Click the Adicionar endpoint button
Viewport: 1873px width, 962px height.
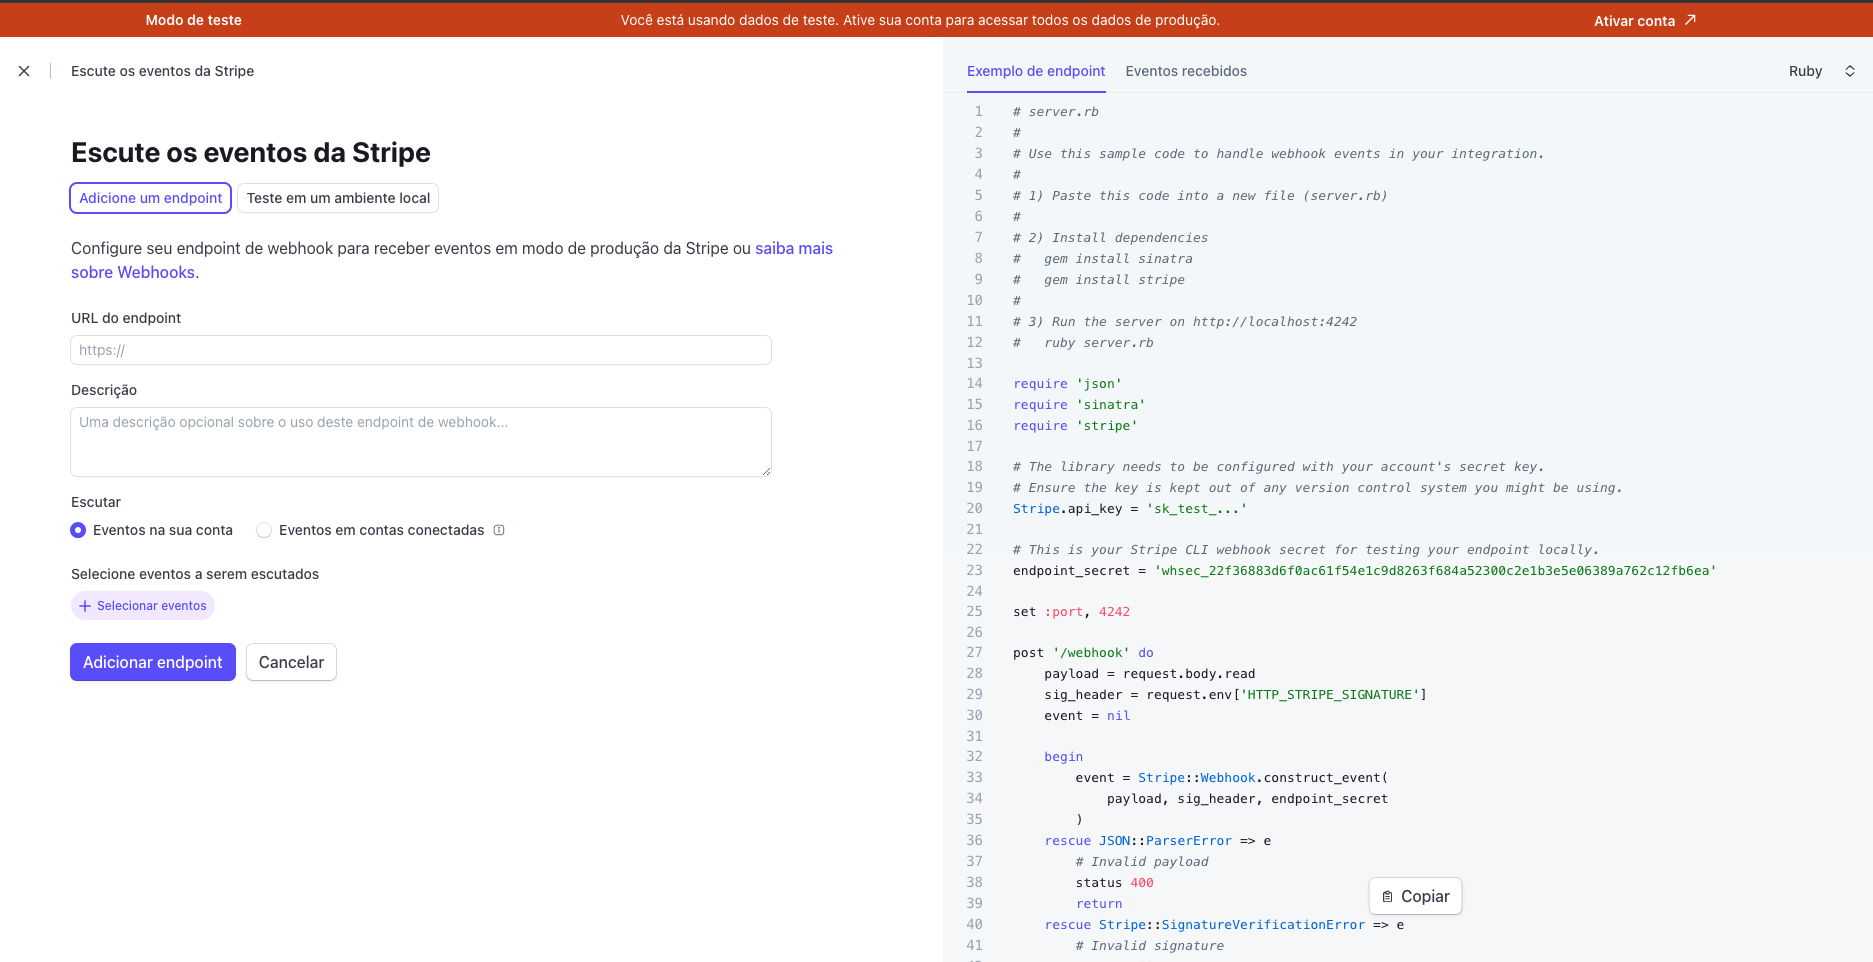pos(153,662)
